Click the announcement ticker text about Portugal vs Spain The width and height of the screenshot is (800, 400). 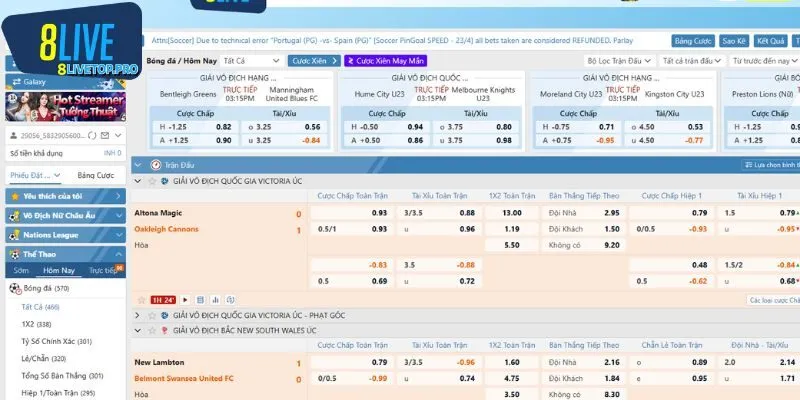click(x=392, y=41)
